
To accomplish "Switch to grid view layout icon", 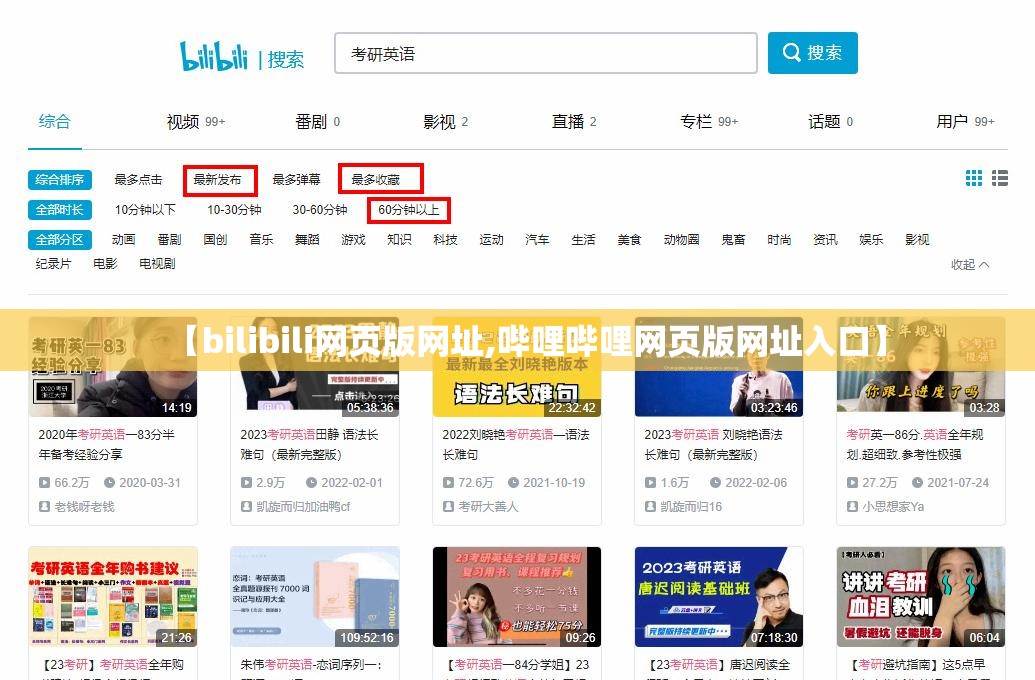I will coord(974,178).
